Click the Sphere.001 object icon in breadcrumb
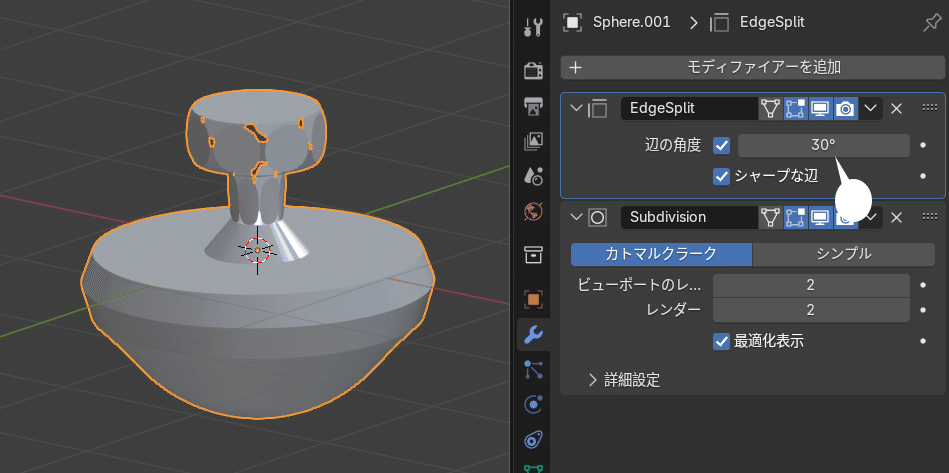The image size is (949, 473). [x=572, y=23]
